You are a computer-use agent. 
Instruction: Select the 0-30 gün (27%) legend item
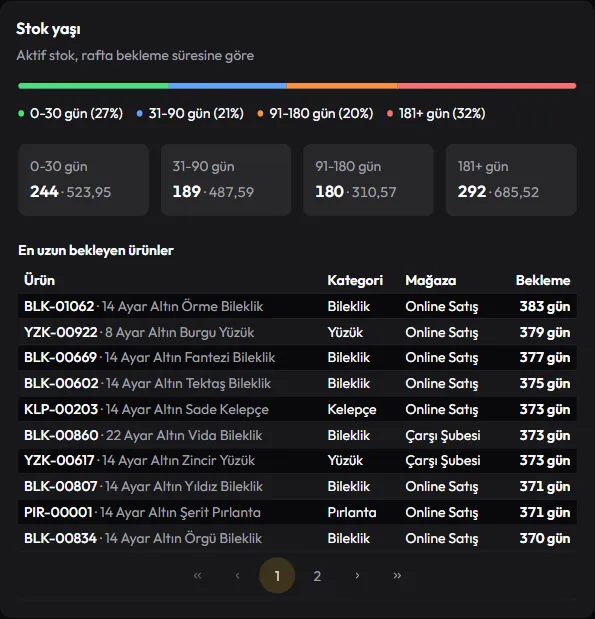[71, 114]
